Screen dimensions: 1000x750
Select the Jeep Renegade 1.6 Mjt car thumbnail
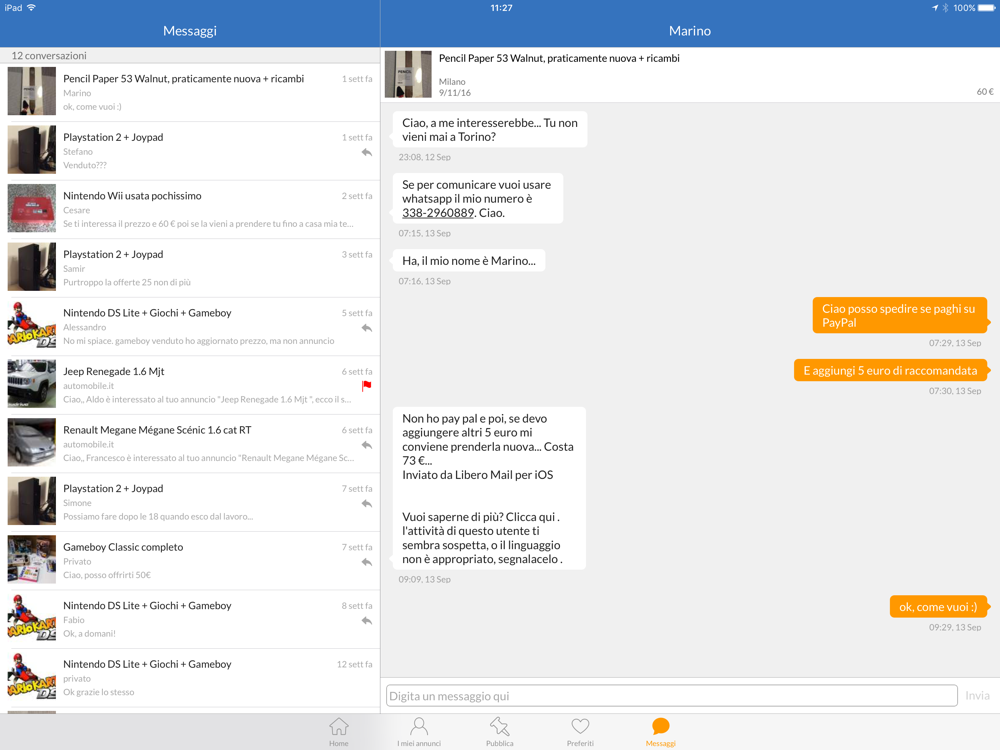[x=31, y=383]
